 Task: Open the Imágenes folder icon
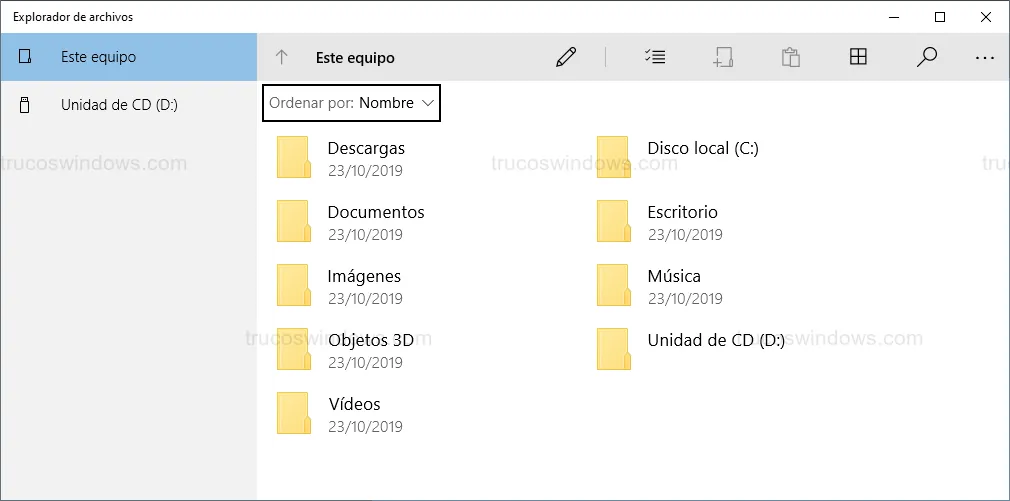[x=294, y=286]
